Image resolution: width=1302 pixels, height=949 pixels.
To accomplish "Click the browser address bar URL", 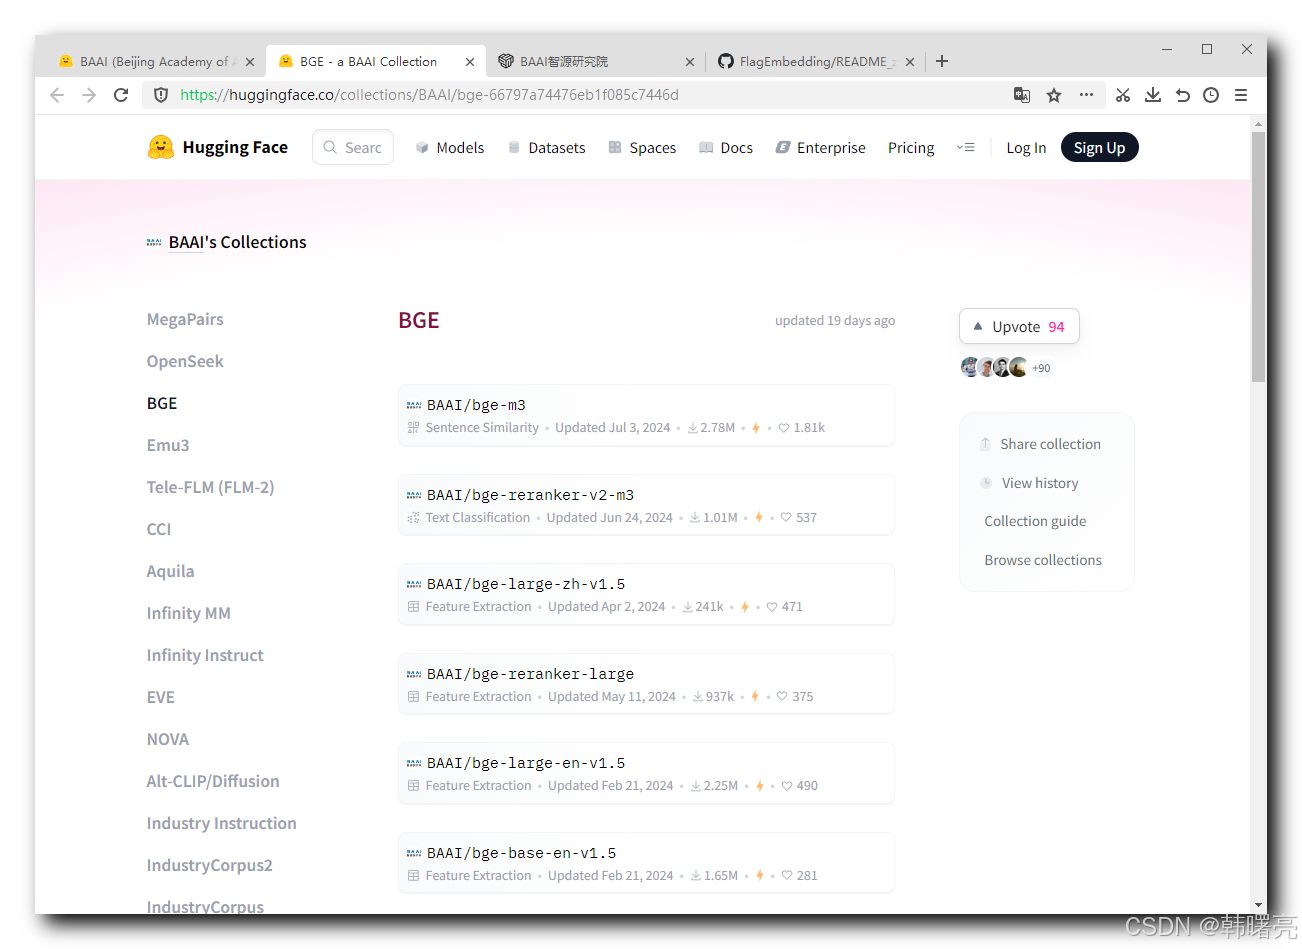I will click(430, 95).
